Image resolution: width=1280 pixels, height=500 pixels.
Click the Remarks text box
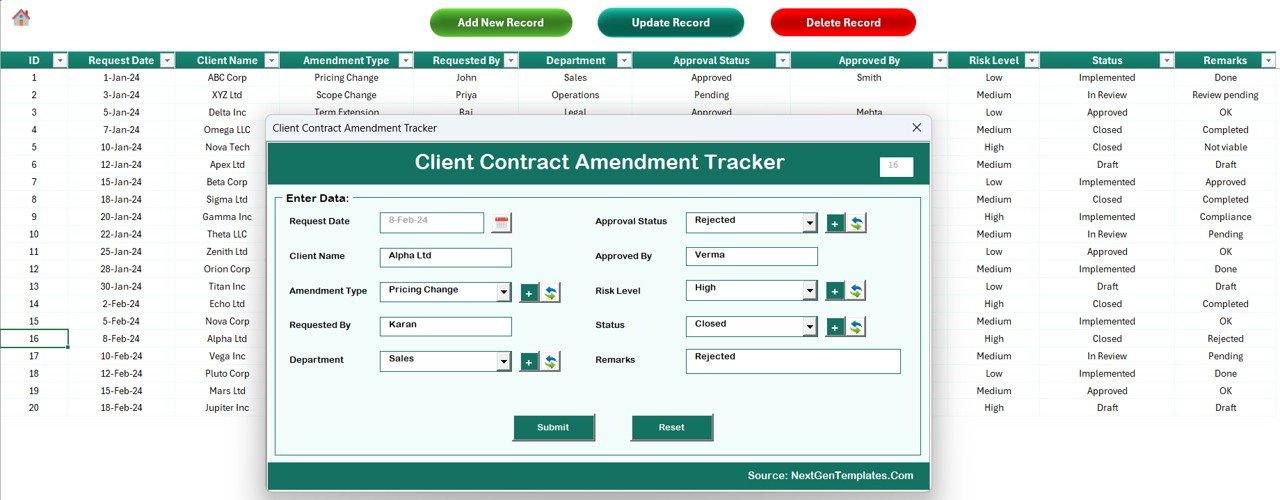(793, 361)
